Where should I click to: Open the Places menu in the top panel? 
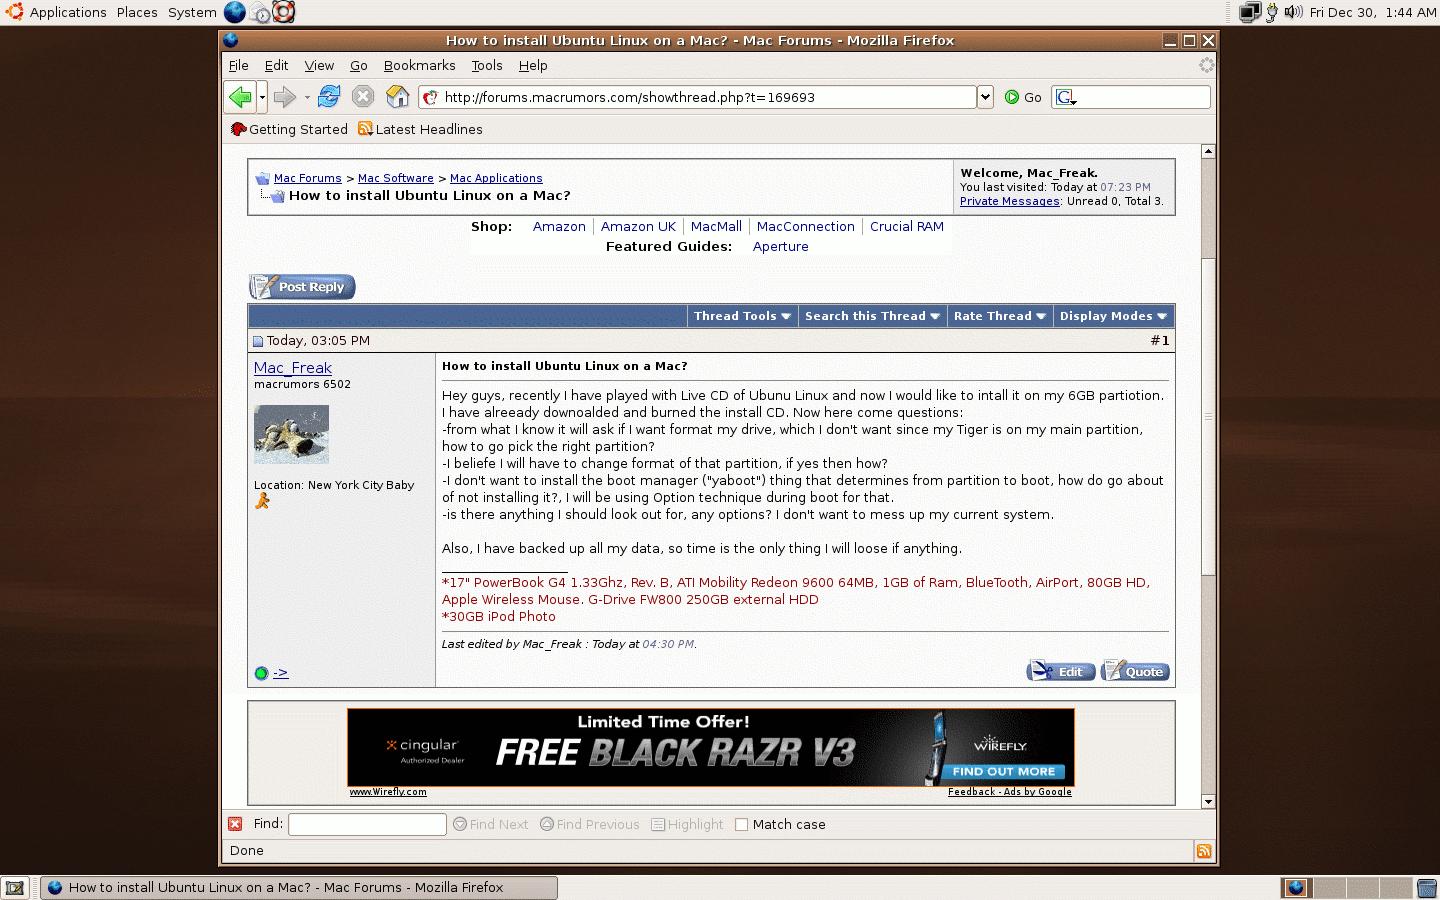click(x=137, y=12)
